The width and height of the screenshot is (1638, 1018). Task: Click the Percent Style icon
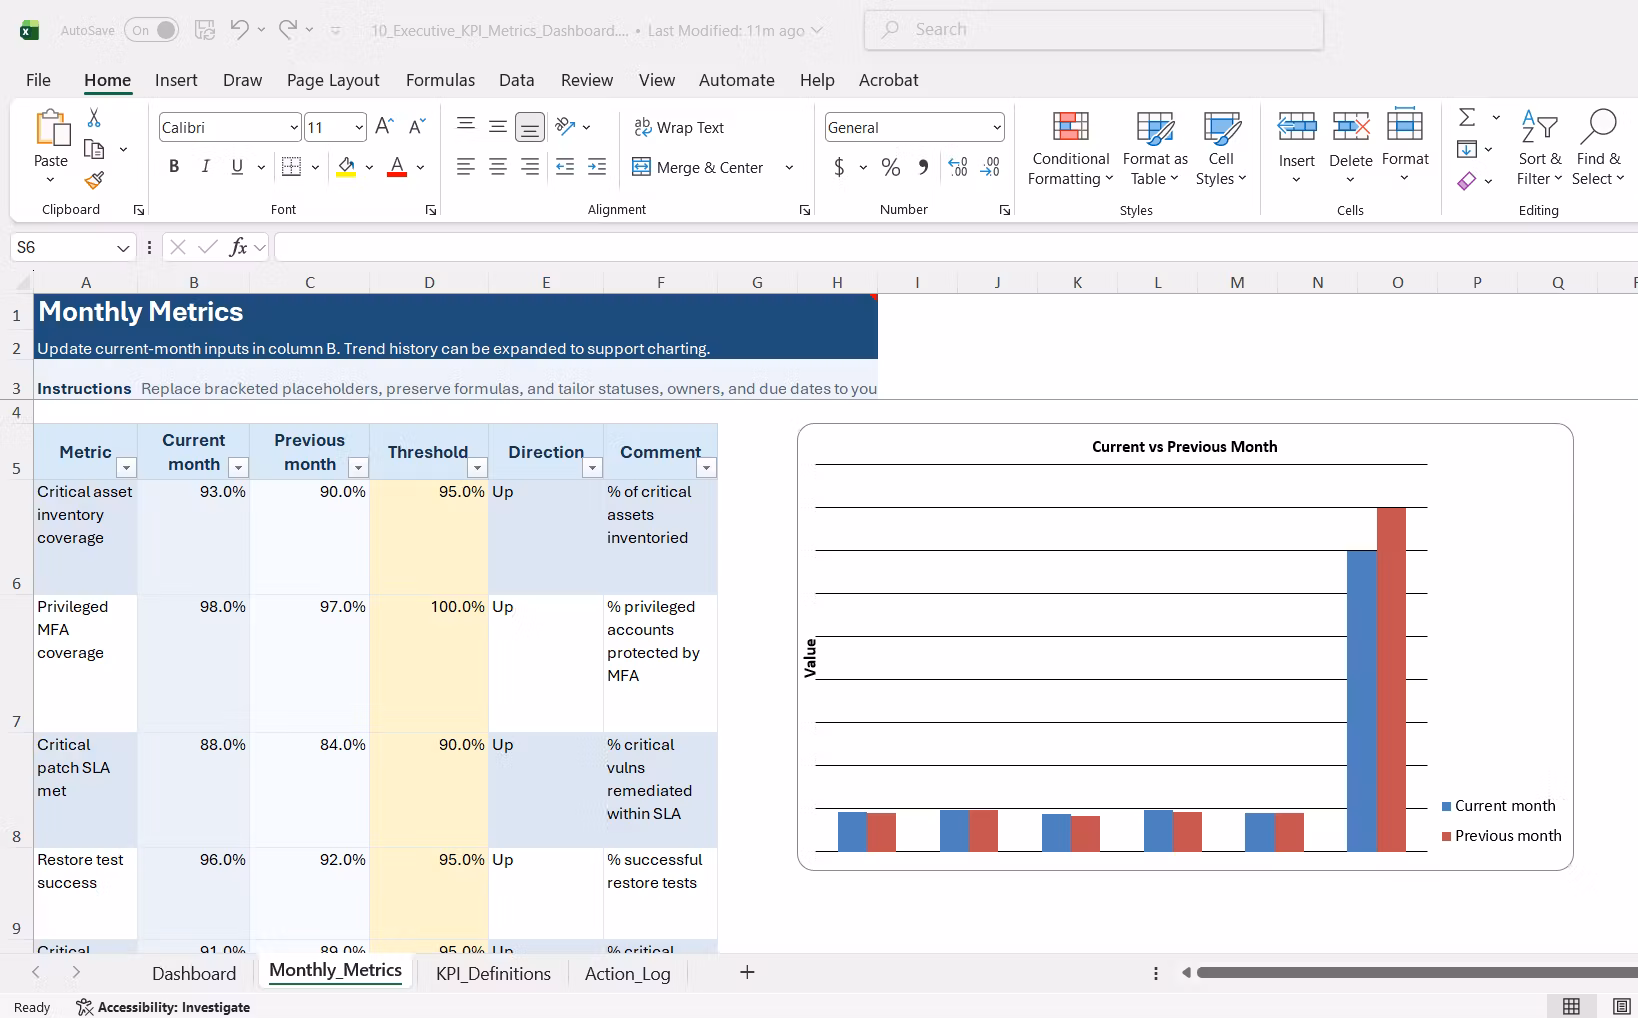pyautogui.click(x=890, y=167)
